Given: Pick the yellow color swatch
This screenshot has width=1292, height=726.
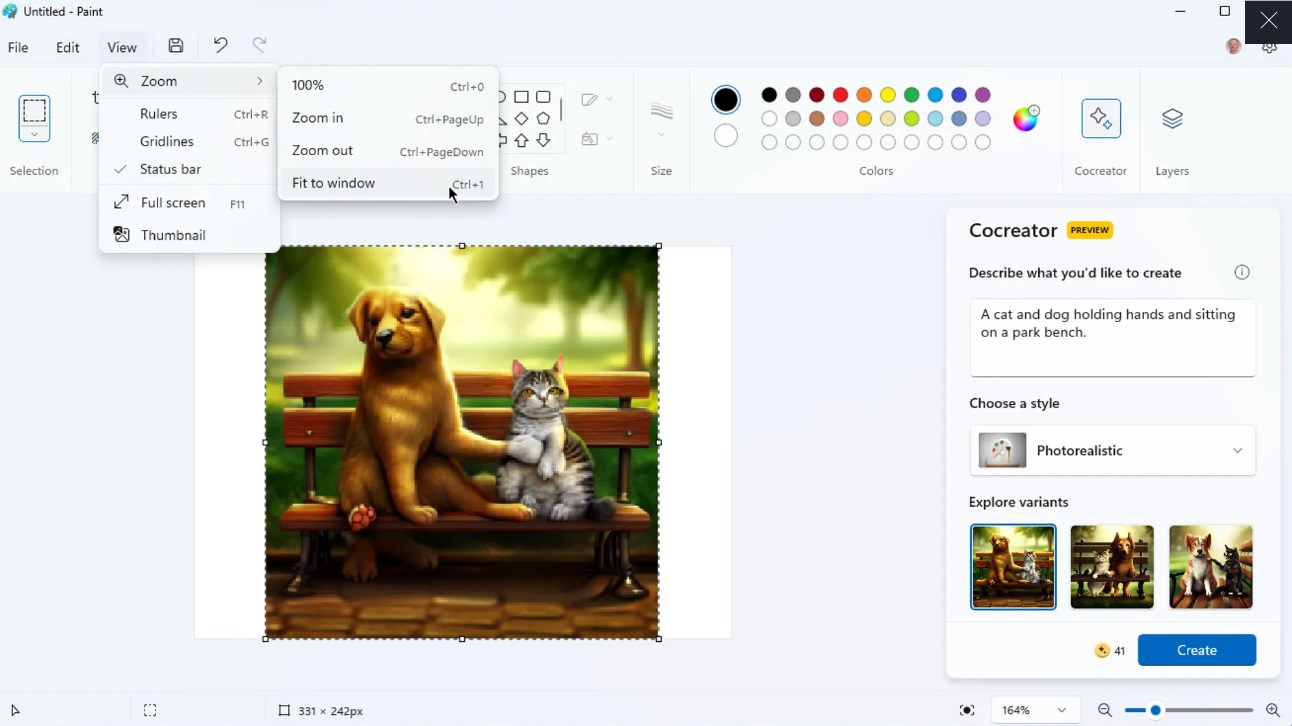Looking at the screenshot, I should coord(888,95).
